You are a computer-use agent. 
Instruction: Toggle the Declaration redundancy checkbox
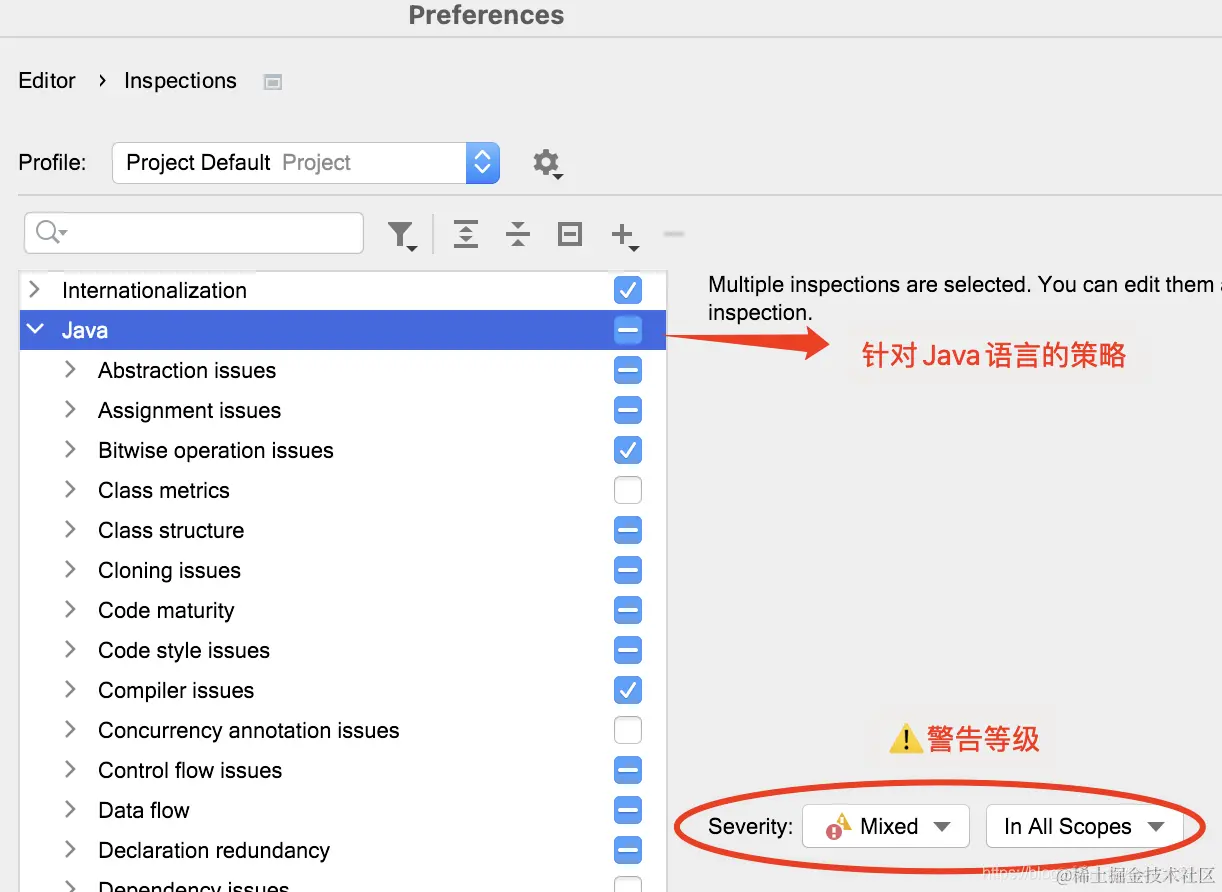click(x=628, y=850)
